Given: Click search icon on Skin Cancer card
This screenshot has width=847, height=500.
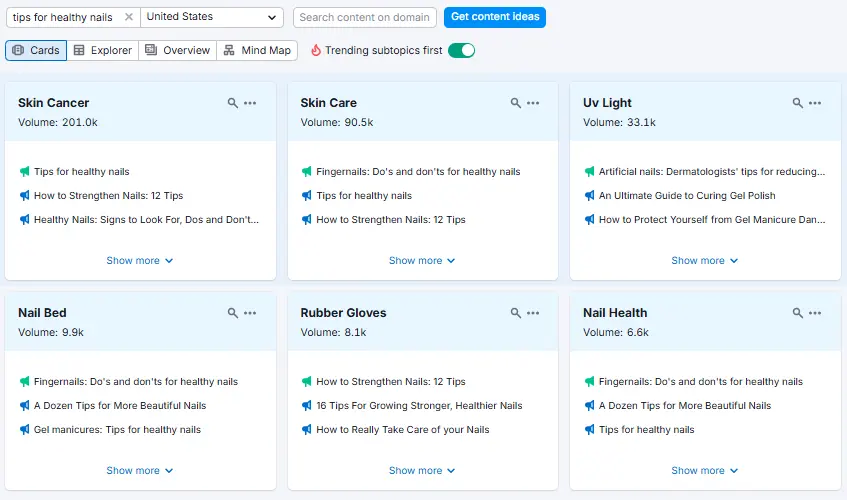Looking at the screenshot, I should click(x=233, y=103).
